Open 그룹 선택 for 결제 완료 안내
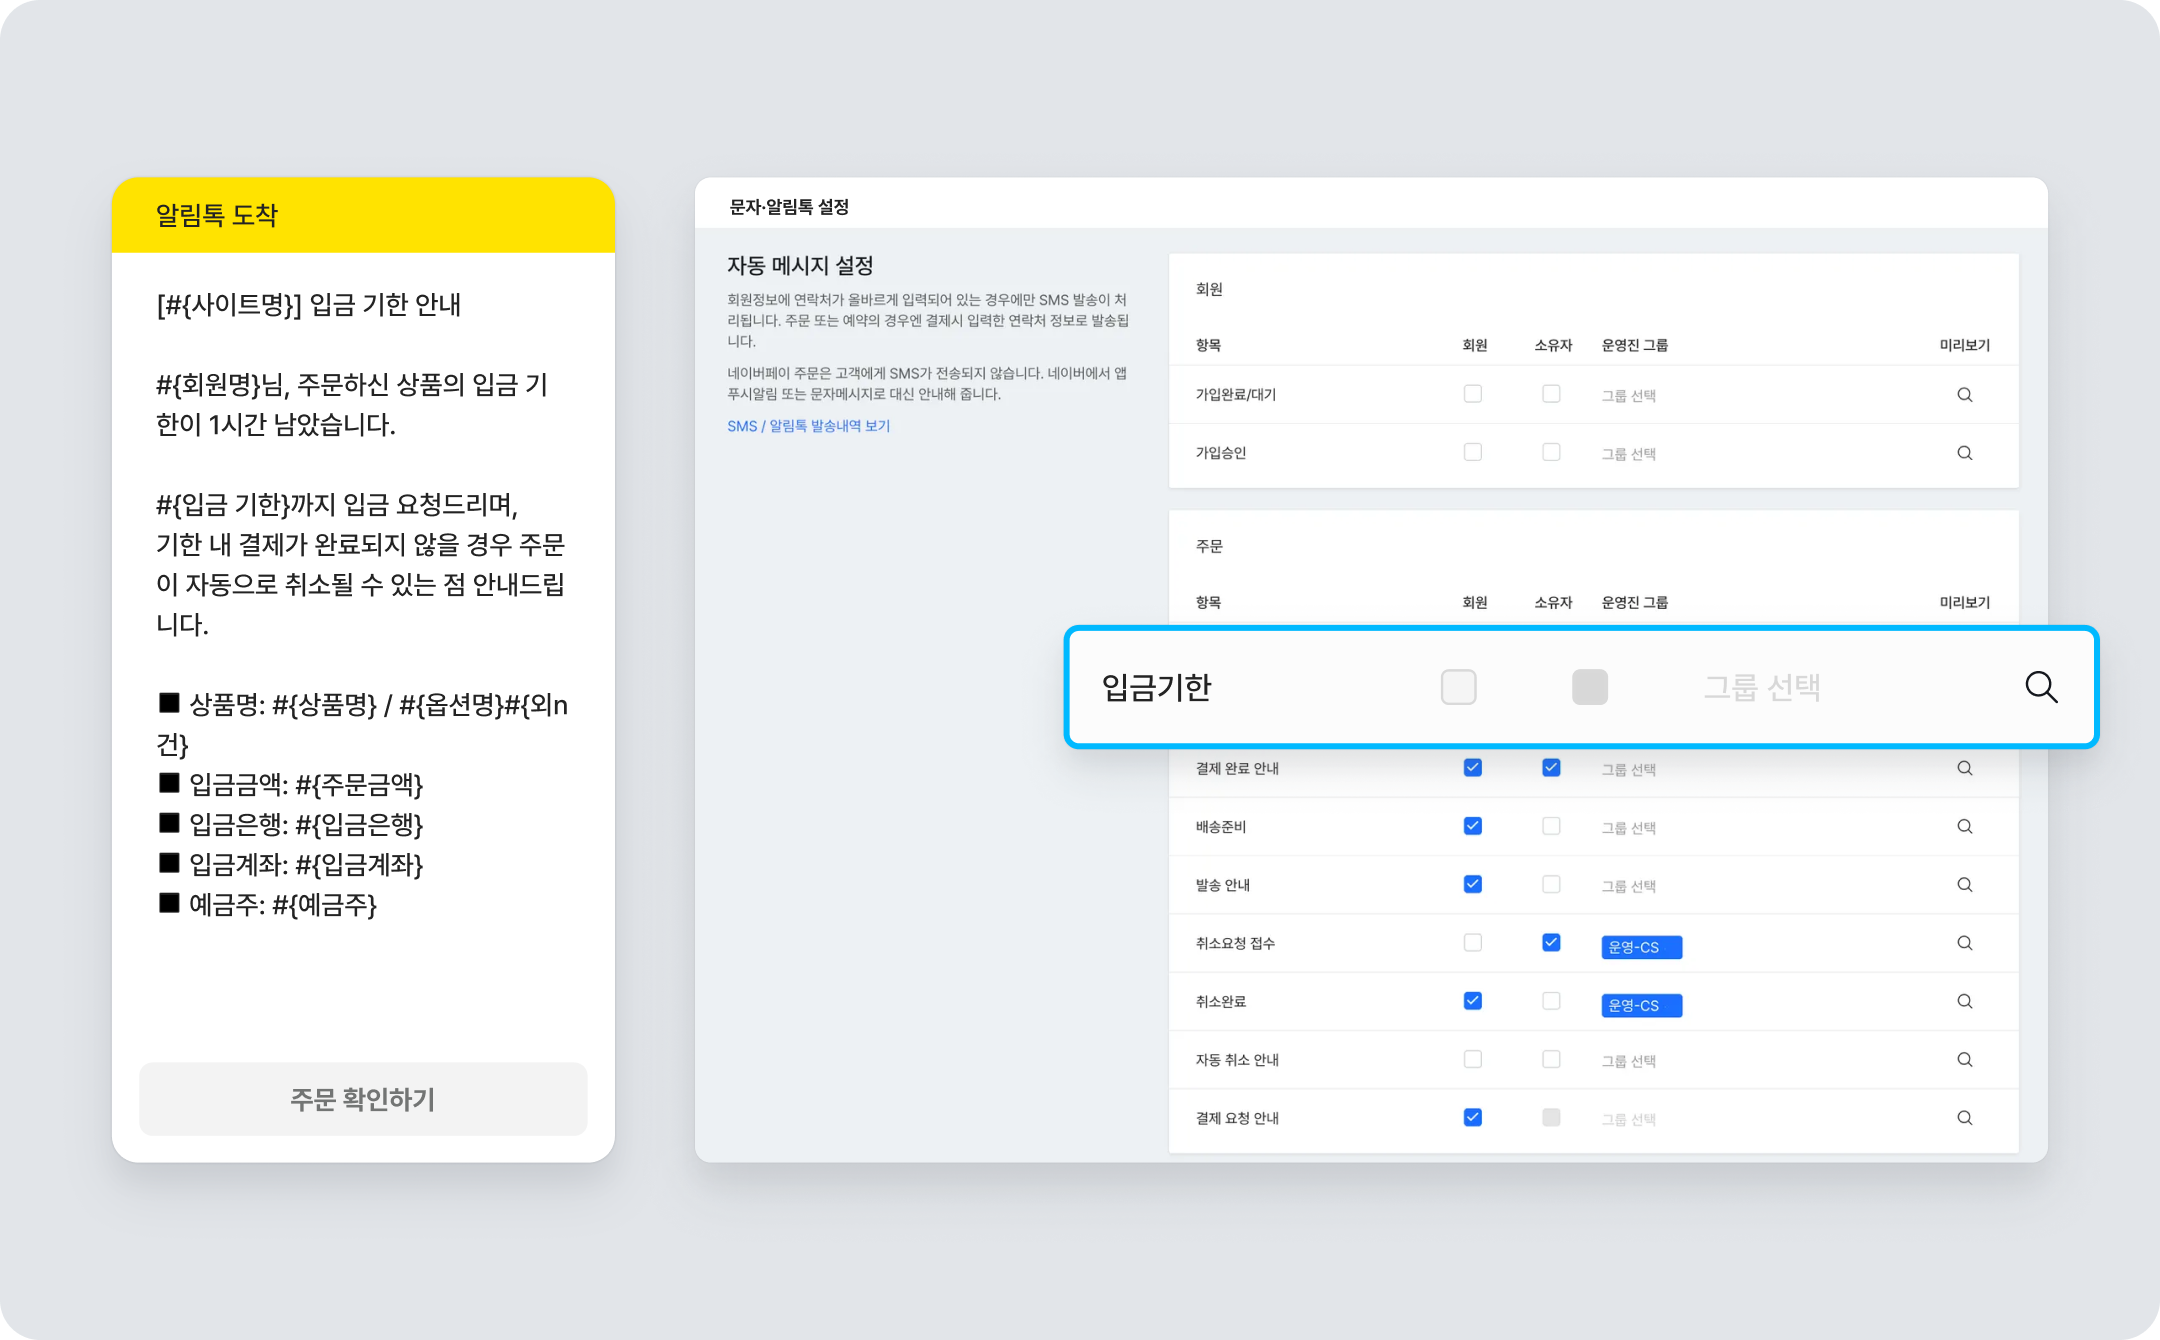This screenshot has width=2160, height=1340. (1628, 770)
